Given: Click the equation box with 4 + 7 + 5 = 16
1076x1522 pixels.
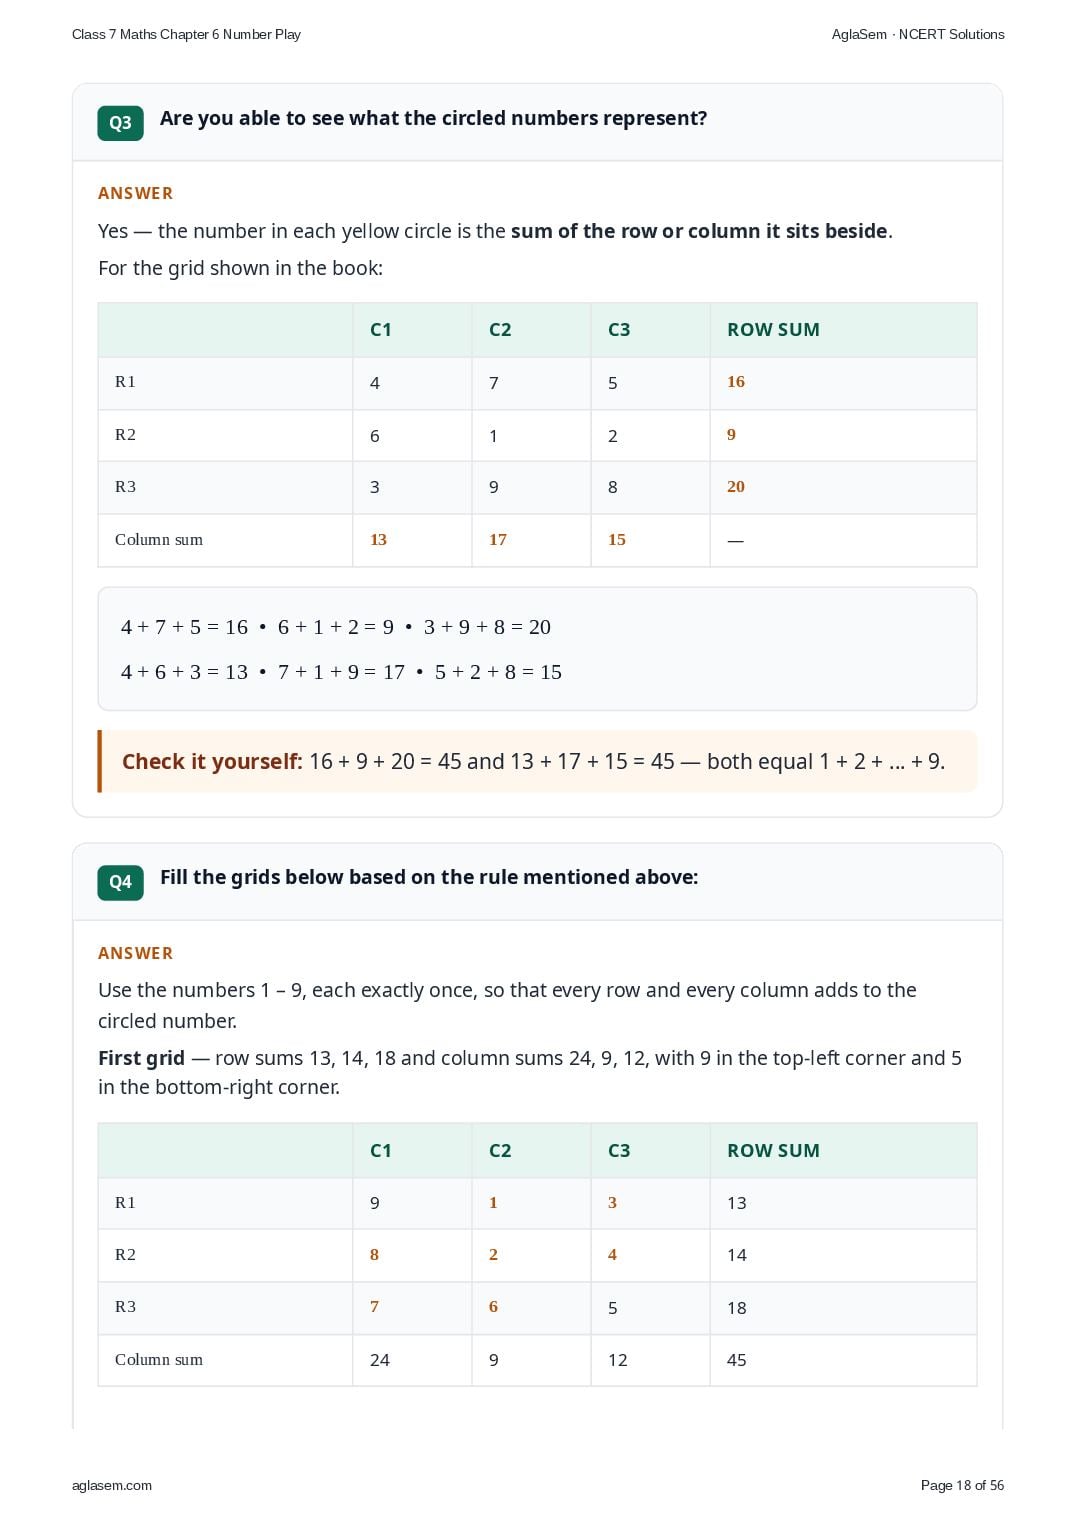Looking at the screenshot, I should (x=537, y=649).
